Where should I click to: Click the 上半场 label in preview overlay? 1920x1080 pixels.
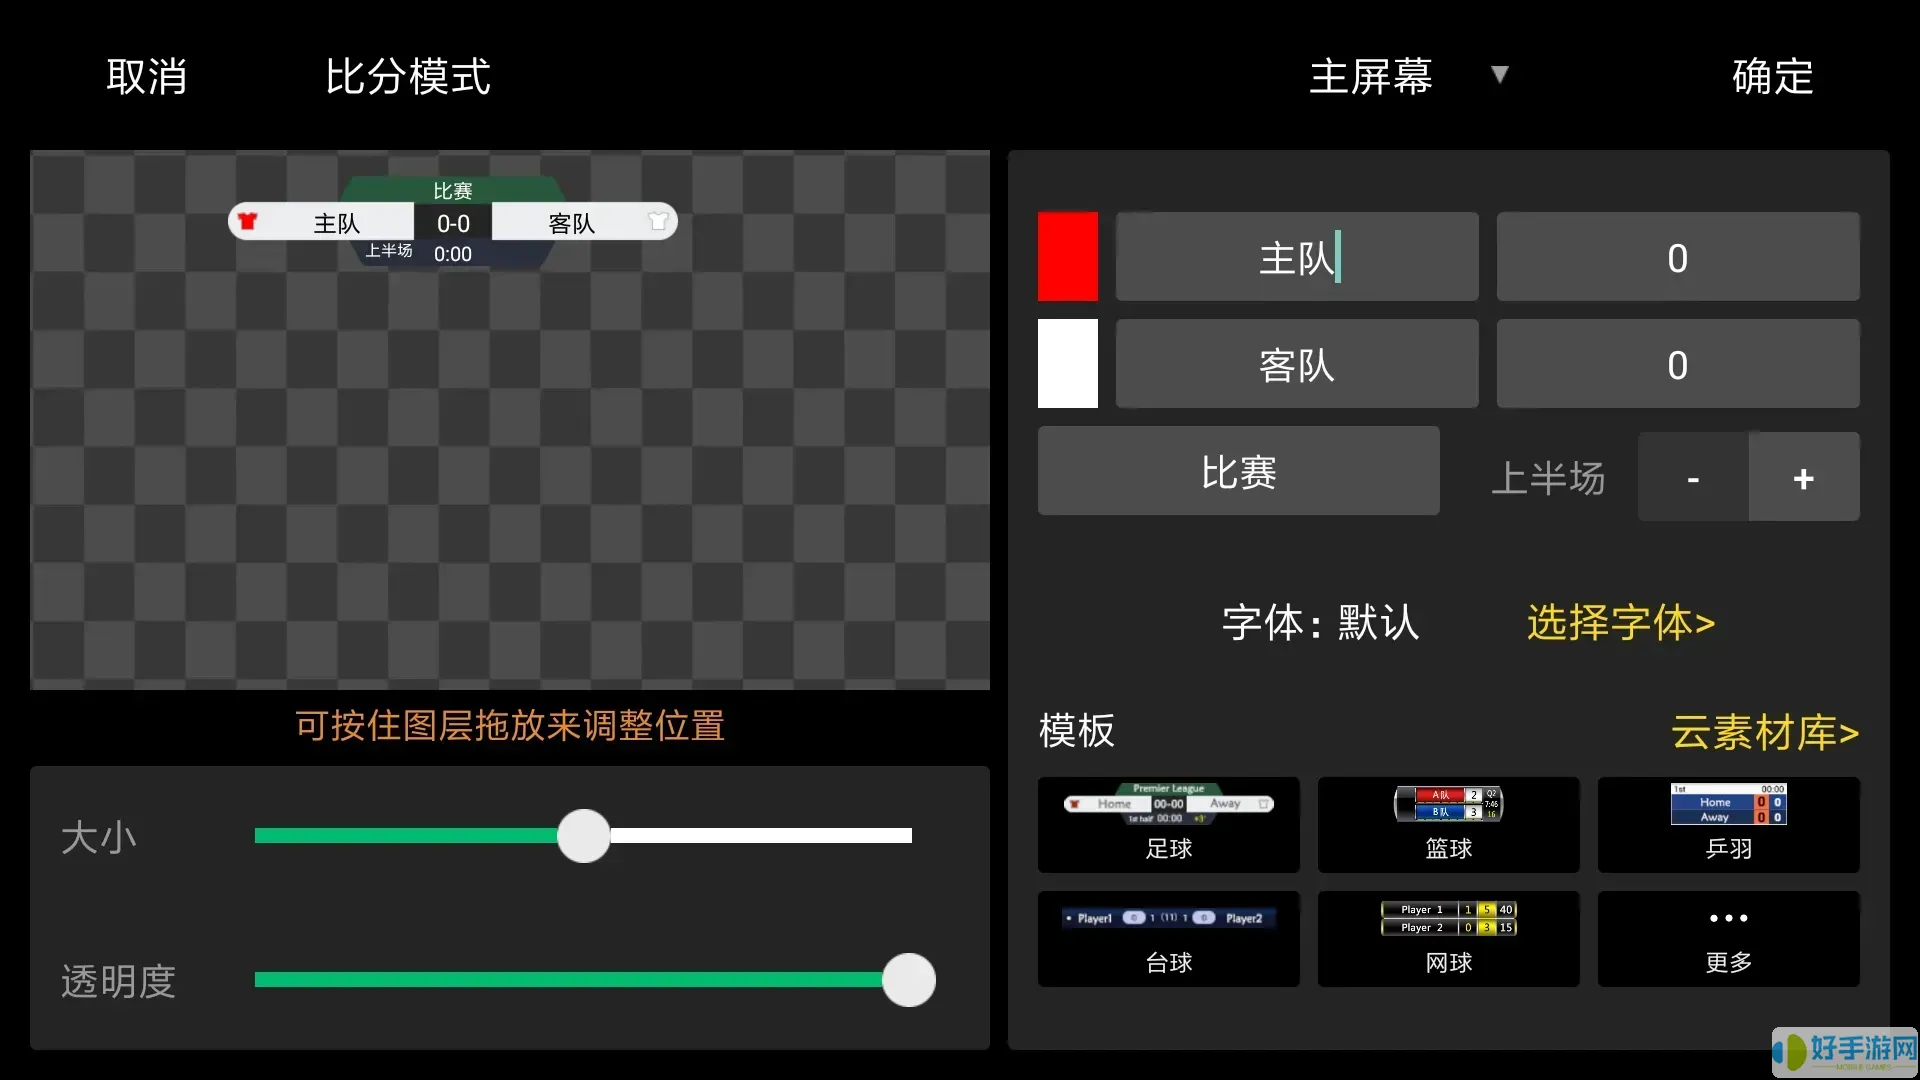(389, 250)
